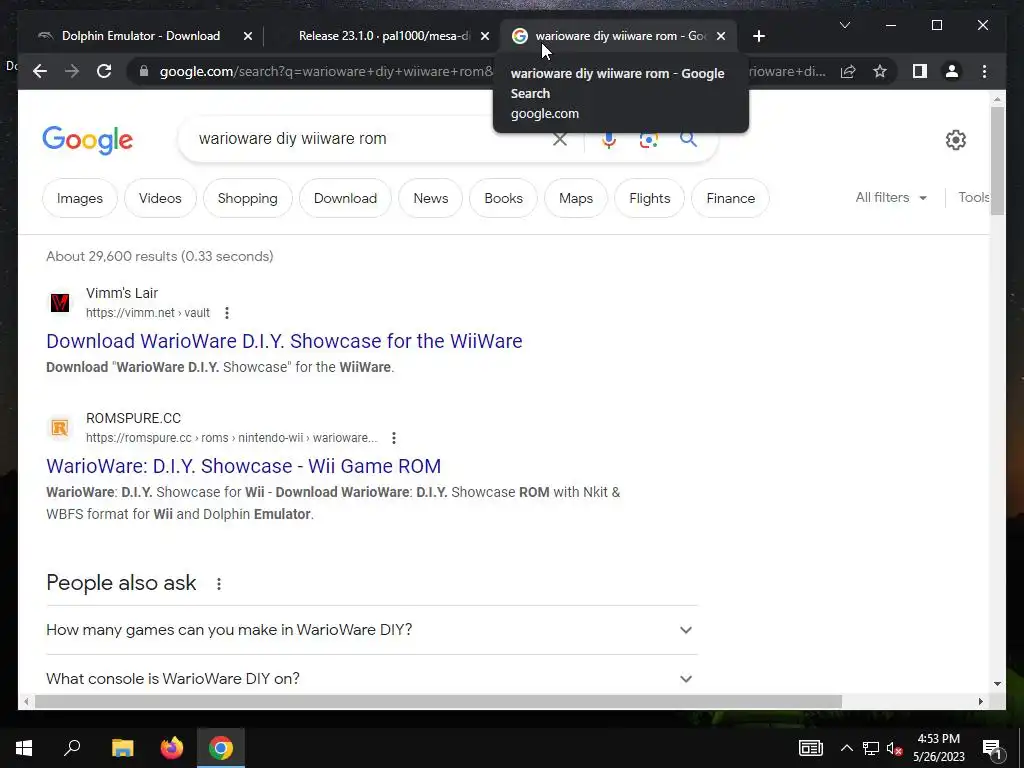Image resolution: width=1024 pixels, height=768 pixels.
Task: Open the Chrome profile avatar
Action: 952,71
